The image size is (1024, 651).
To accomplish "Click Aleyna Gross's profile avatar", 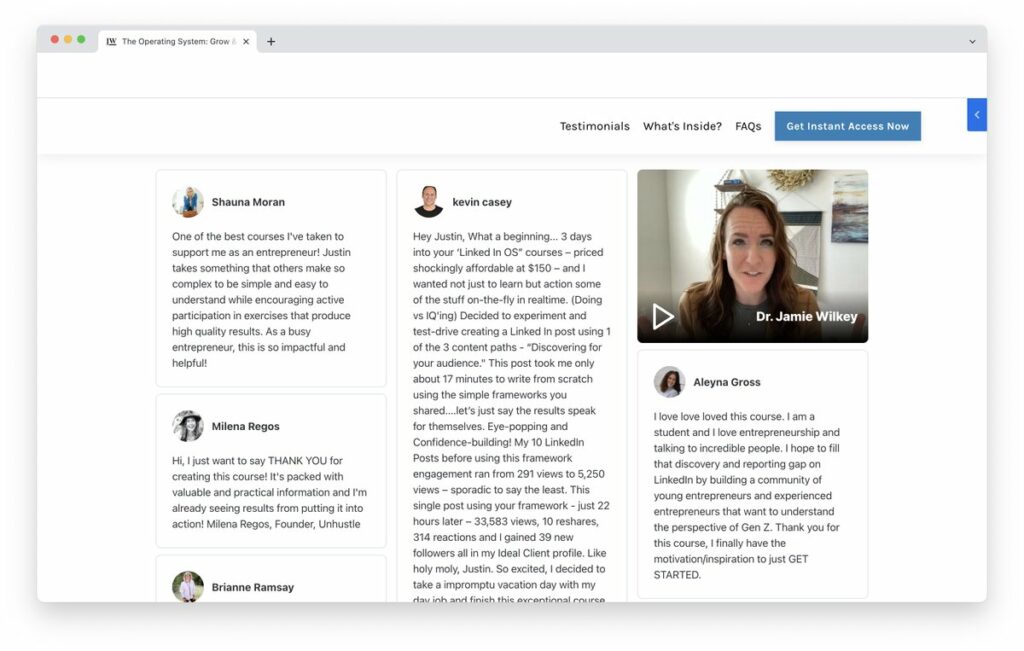I will [669, 382].
